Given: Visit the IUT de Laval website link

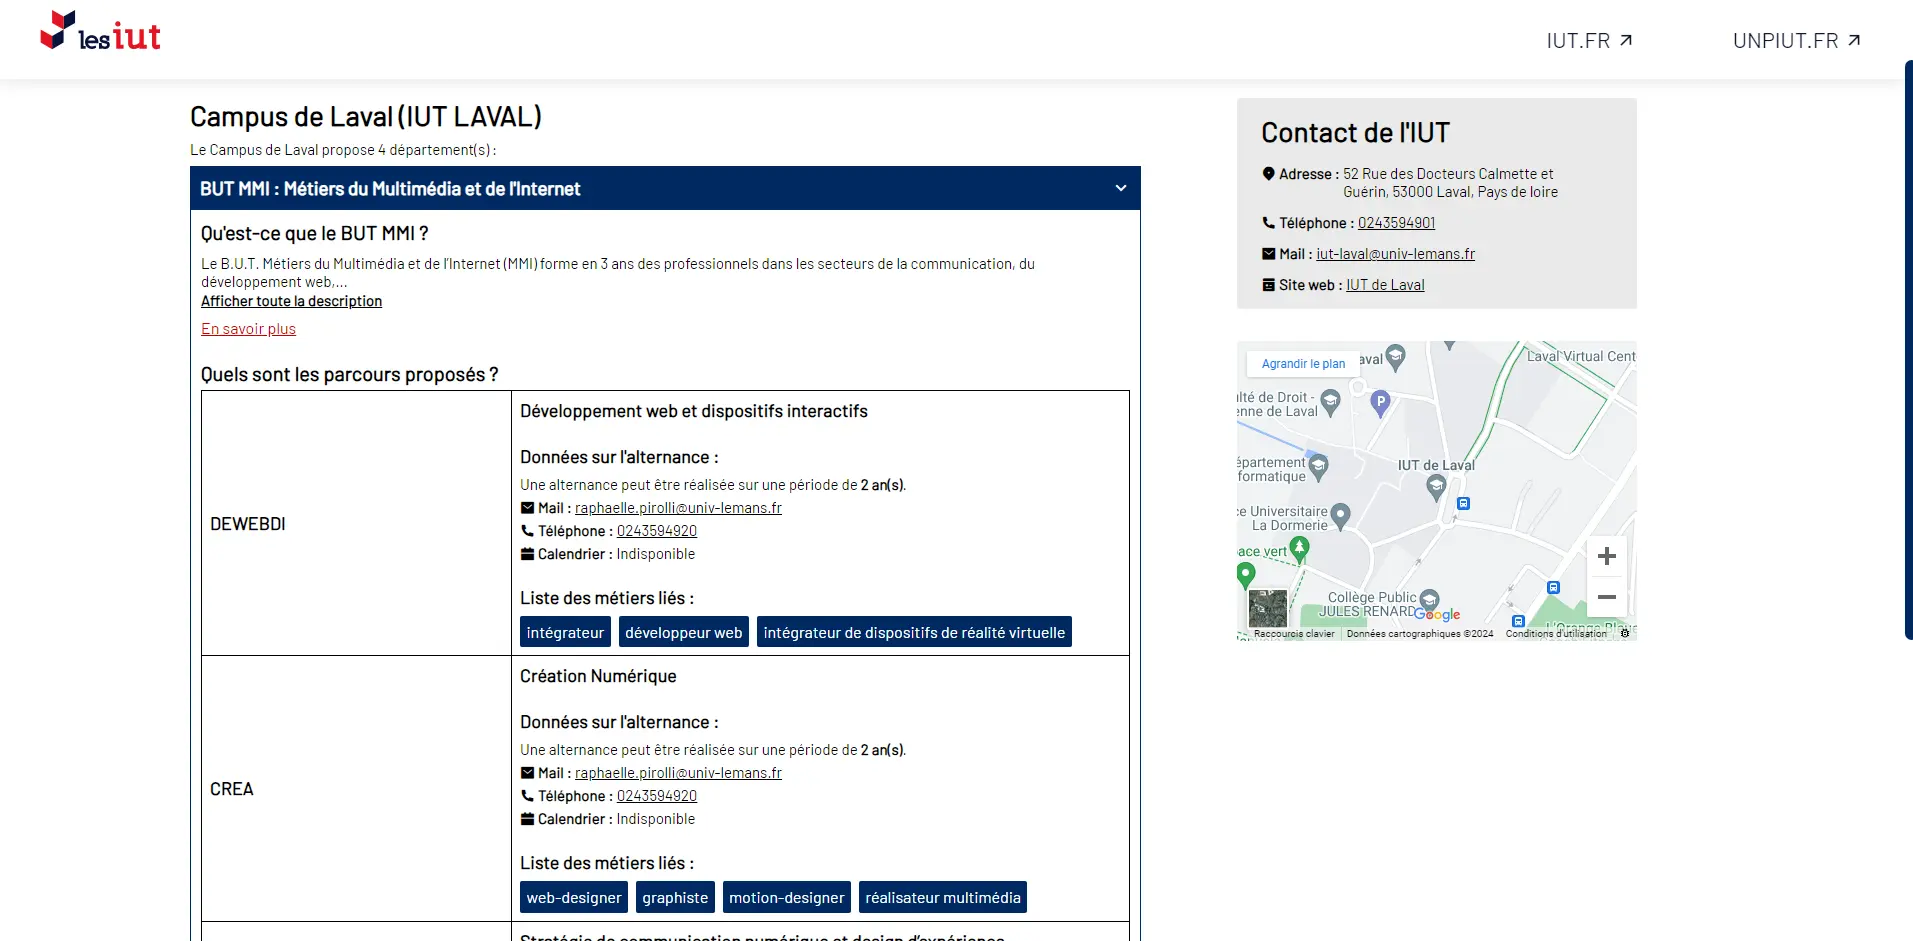Looking at the screenshot, I should (x=1385, y=285).
